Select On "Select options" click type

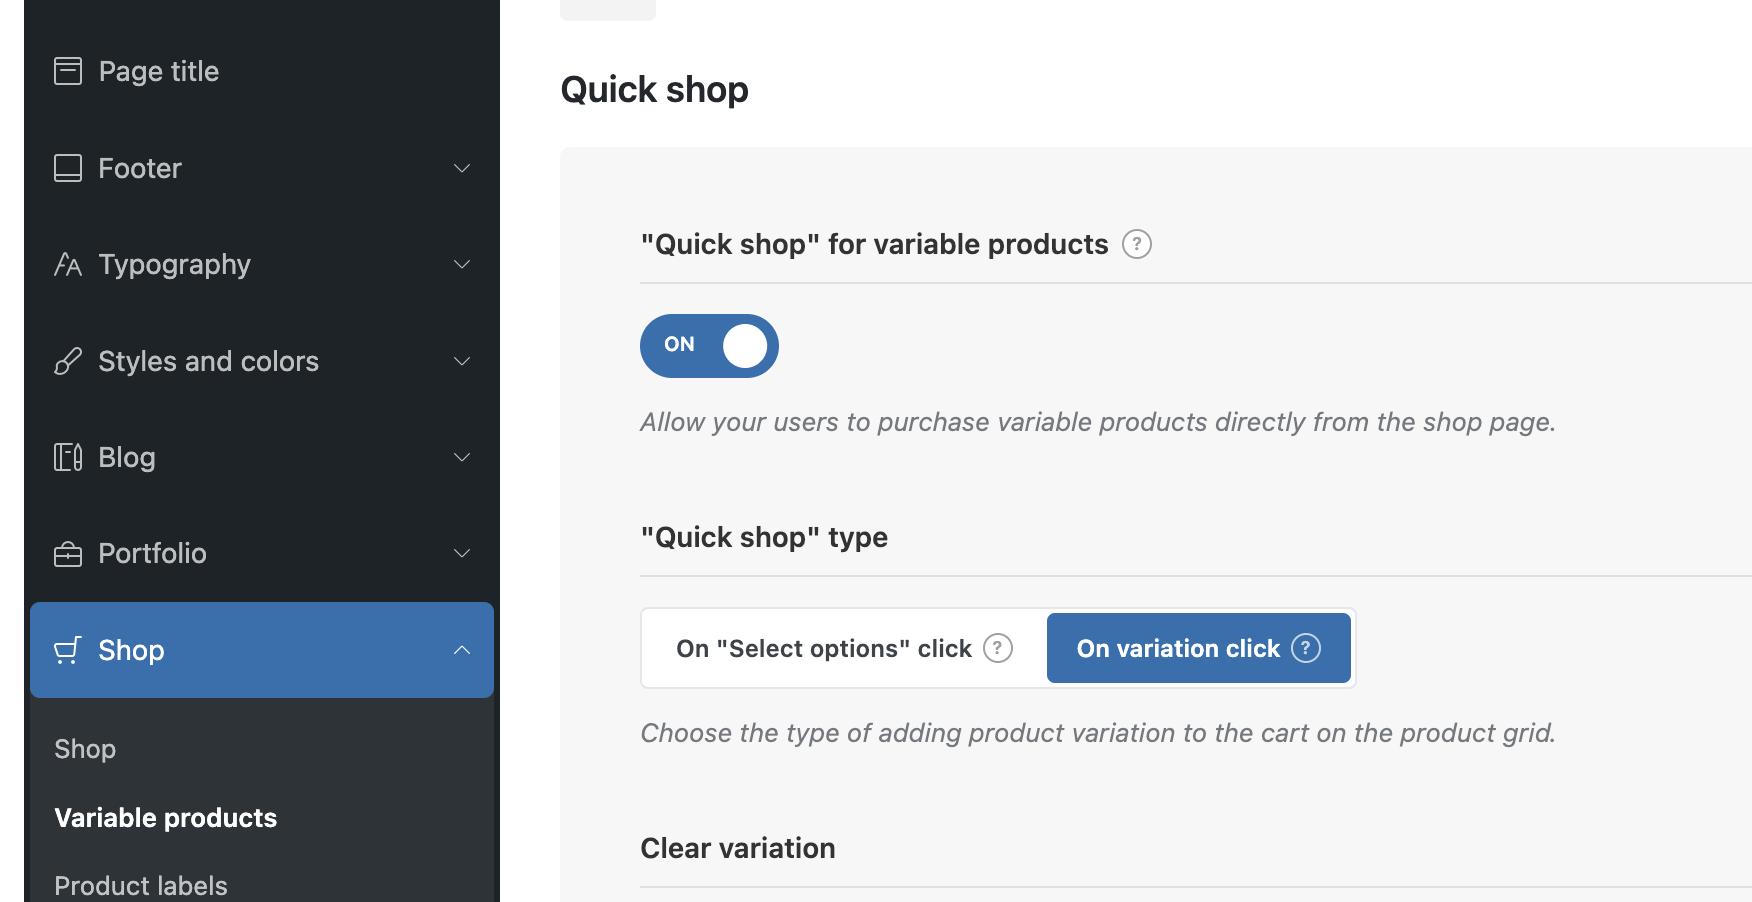click(x=823, y=648)
